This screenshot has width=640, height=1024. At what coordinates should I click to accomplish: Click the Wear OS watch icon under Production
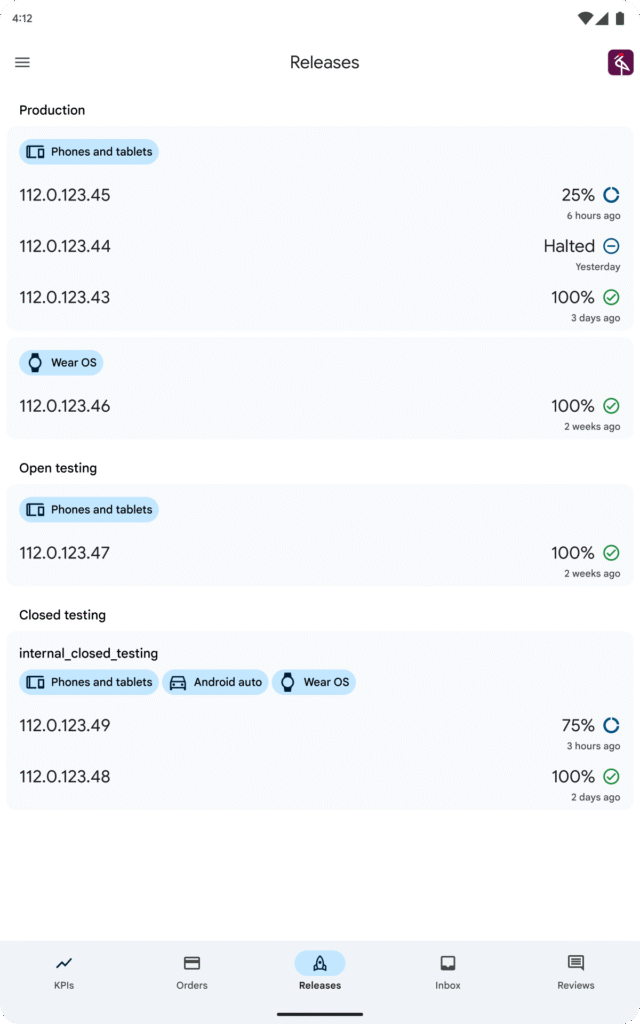pos(35,362)
